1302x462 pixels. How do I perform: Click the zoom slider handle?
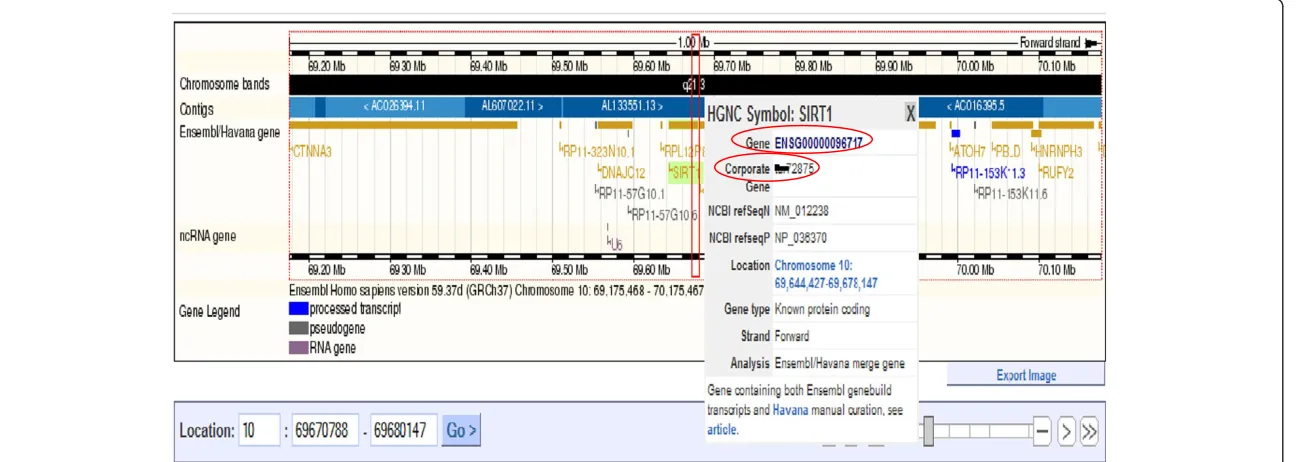coord(929,431)
